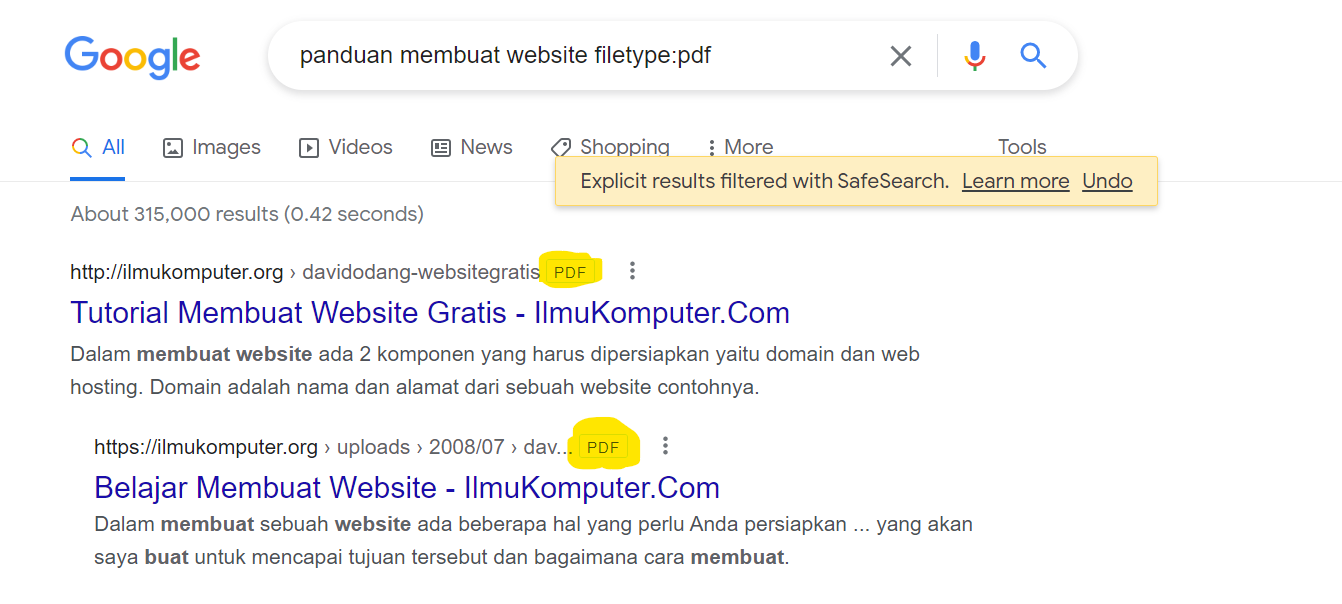
Task: Open the Shopping tab
Action: click(610, 147)
